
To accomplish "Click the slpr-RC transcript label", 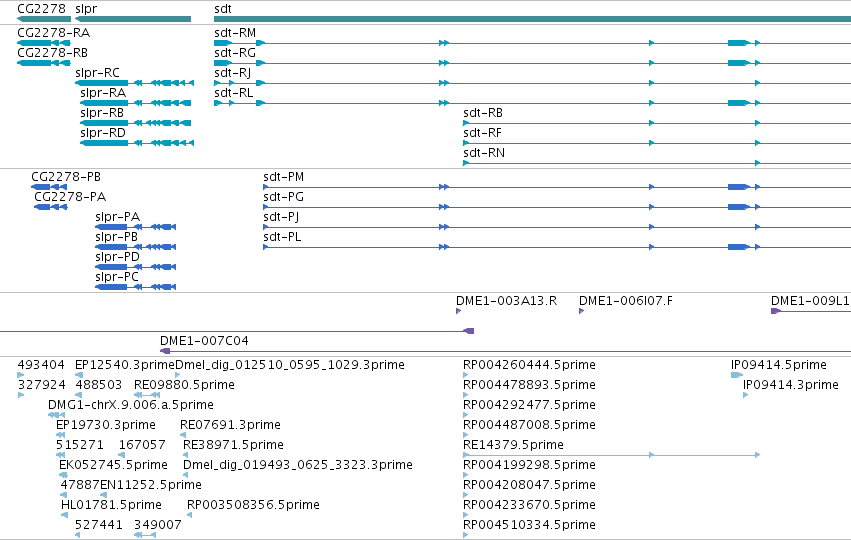I will [x=97, y=73].
